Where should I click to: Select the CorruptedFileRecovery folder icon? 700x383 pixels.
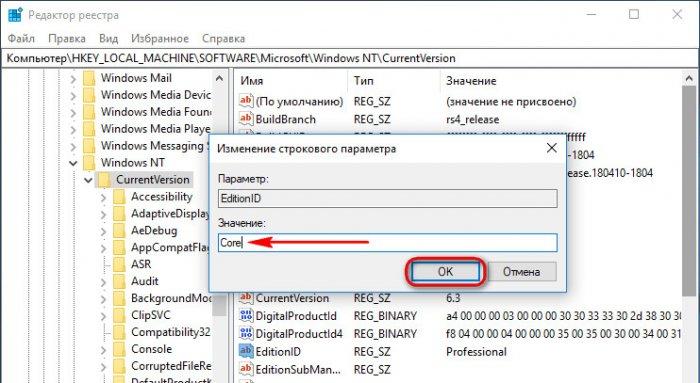coord(119,366)
